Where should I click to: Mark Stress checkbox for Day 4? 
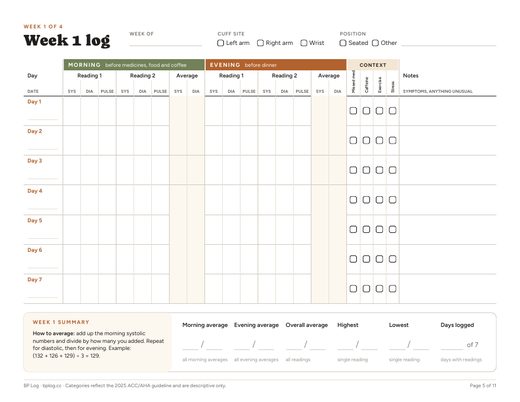(393, 200)
